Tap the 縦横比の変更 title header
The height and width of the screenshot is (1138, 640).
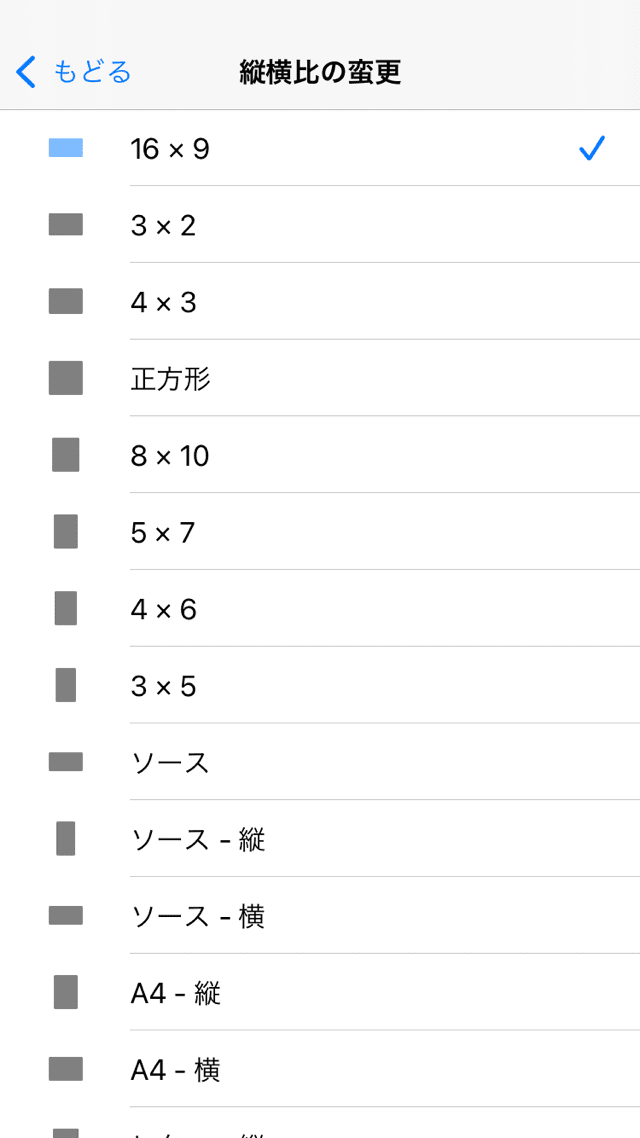click(320, 73)
